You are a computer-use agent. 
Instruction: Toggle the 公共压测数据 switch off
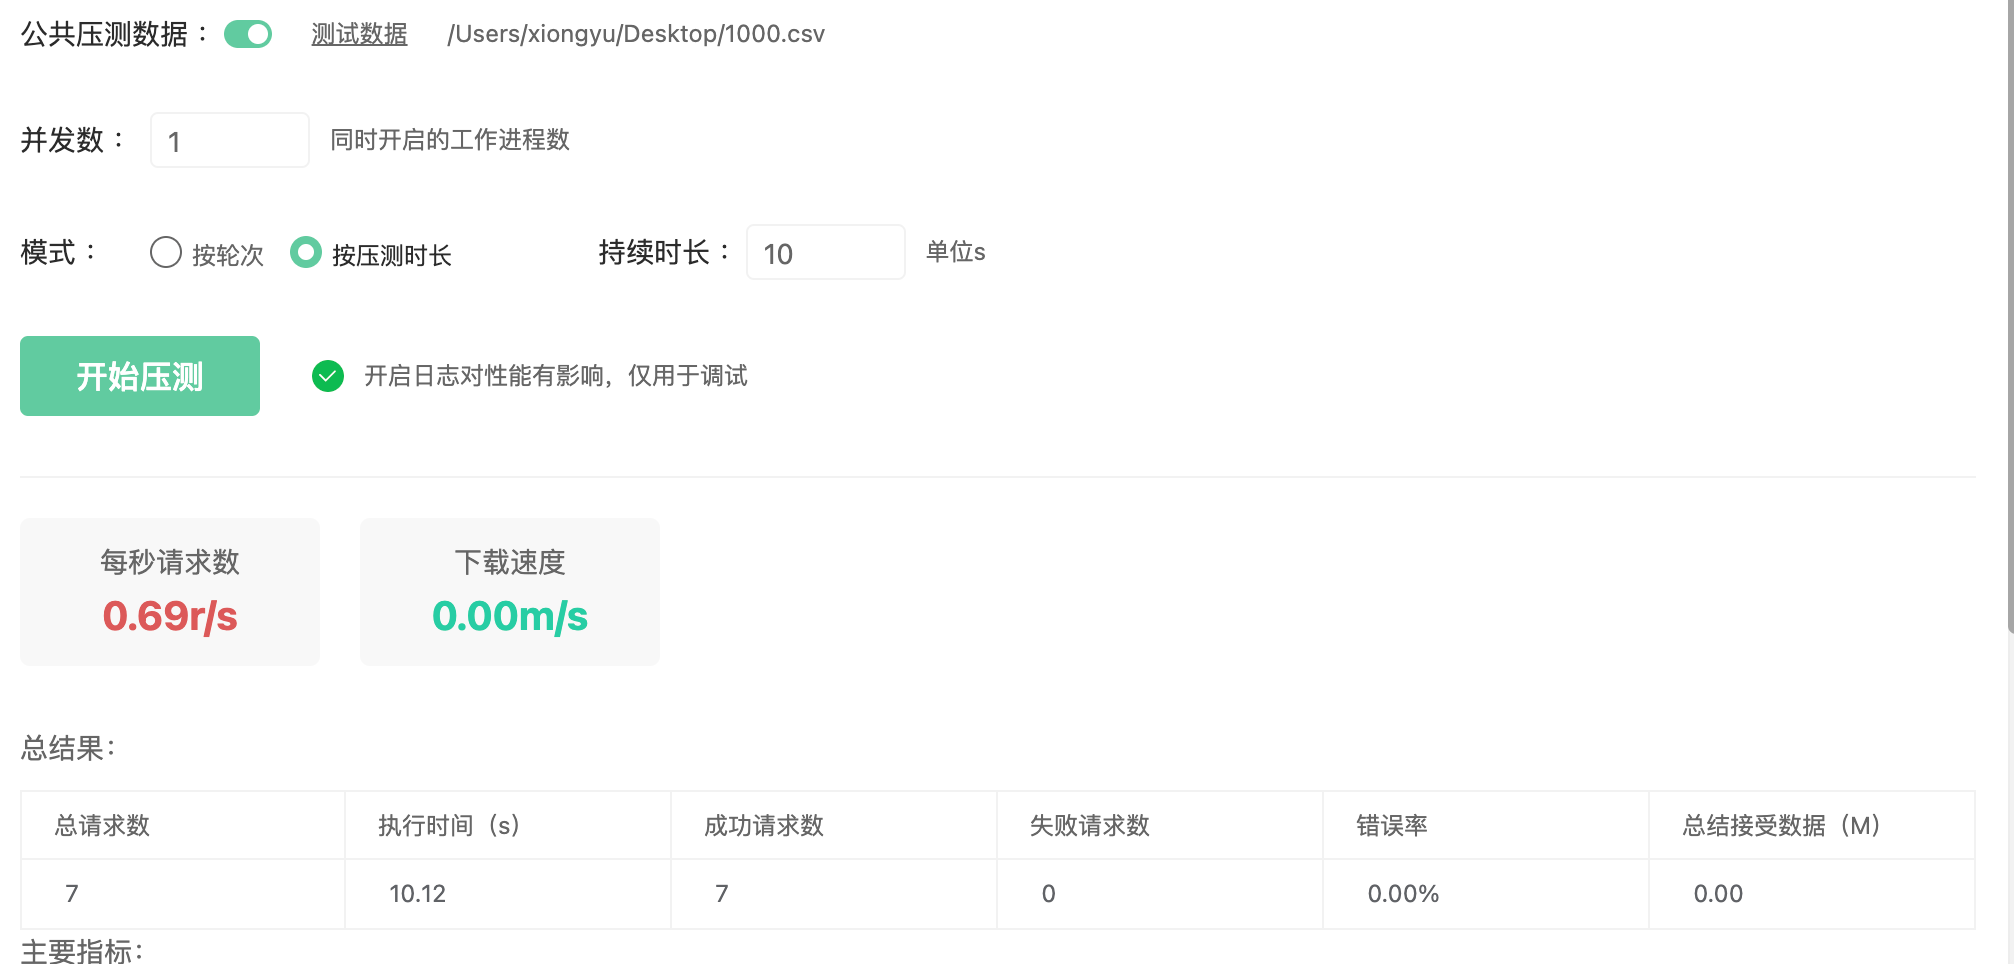248,34
